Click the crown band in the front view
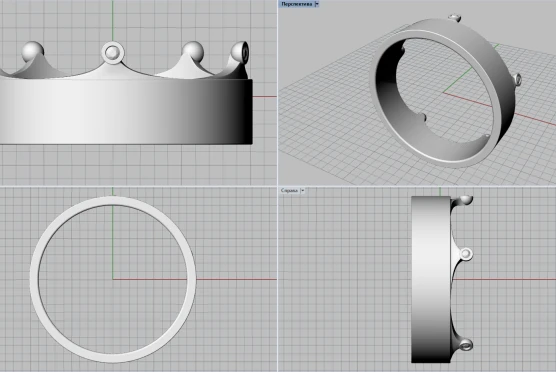This screenshot has height=372, width=556. tap(126, 111)
